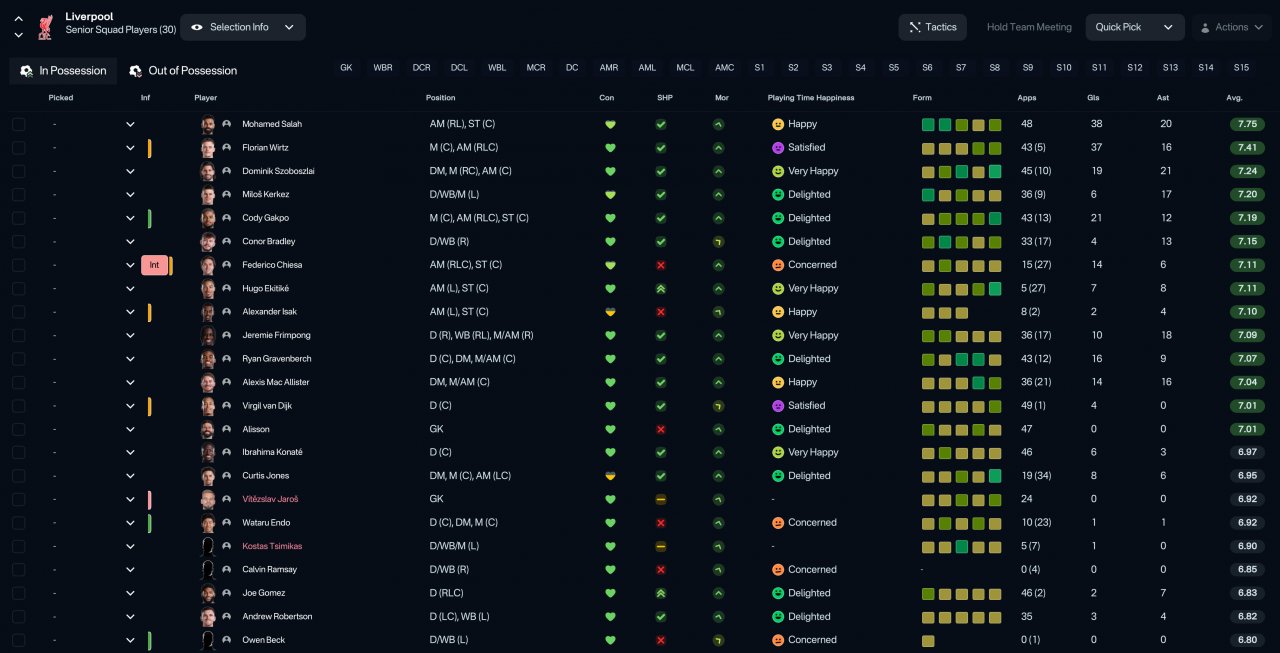Click the player info icon beside Mohamed Salah
Screen dimensions: 1280x653
point(227,124)
